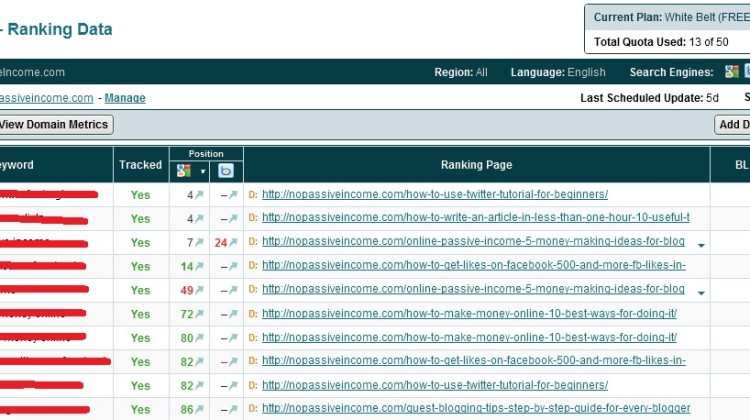Click the 'Region: All' text
The height and width of the screenshot is (420, 750).
pyautogui.click(x=461, y=72)
